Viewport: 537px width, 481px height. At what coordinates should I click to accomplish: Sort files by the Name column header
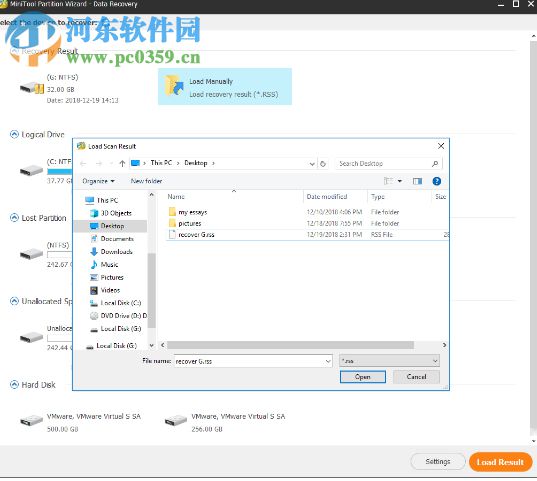point(176,197)
